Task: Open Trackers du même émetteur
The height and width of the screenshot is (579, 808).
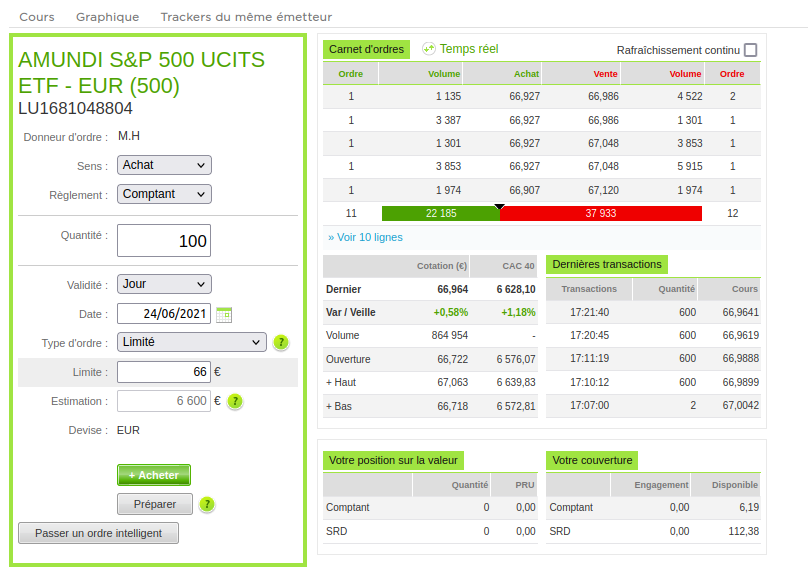Action: coord(243,16)
